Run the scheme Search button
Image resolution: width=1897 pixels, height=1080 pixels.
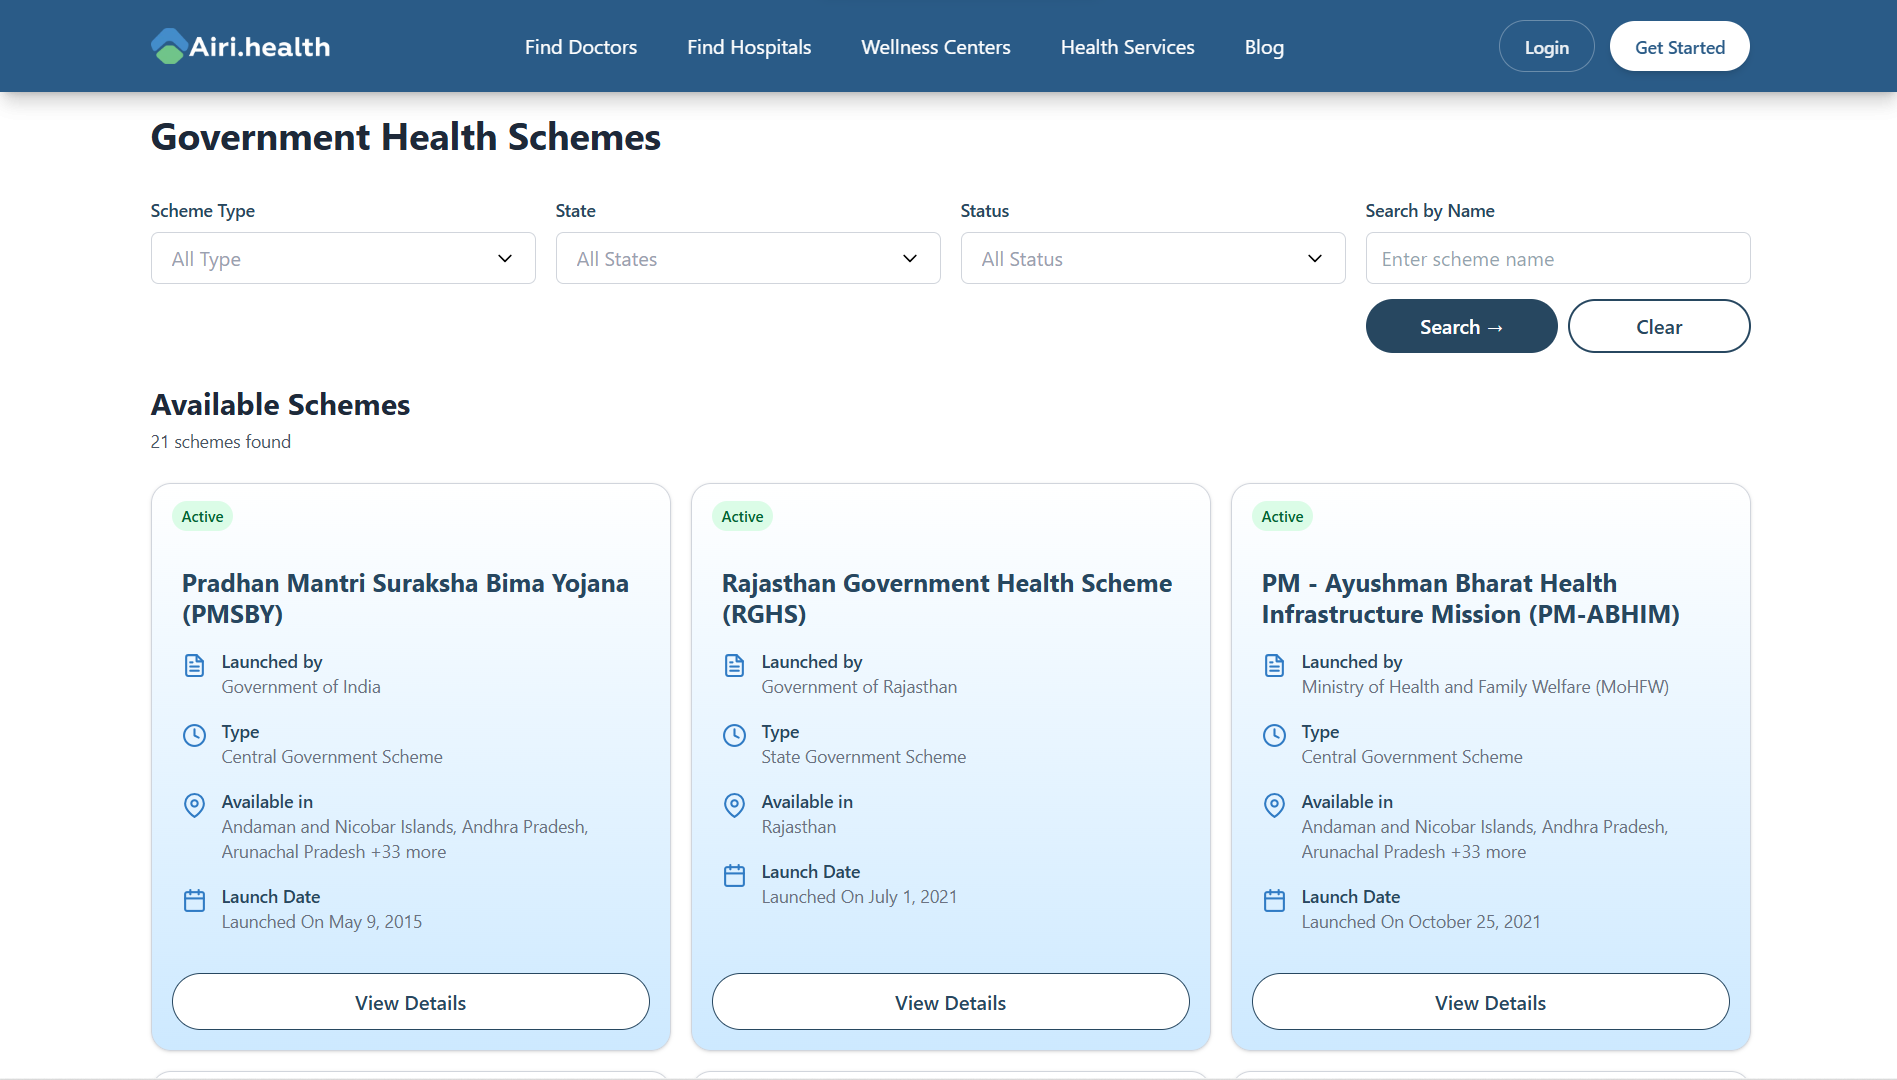(x=1461, y=326)
